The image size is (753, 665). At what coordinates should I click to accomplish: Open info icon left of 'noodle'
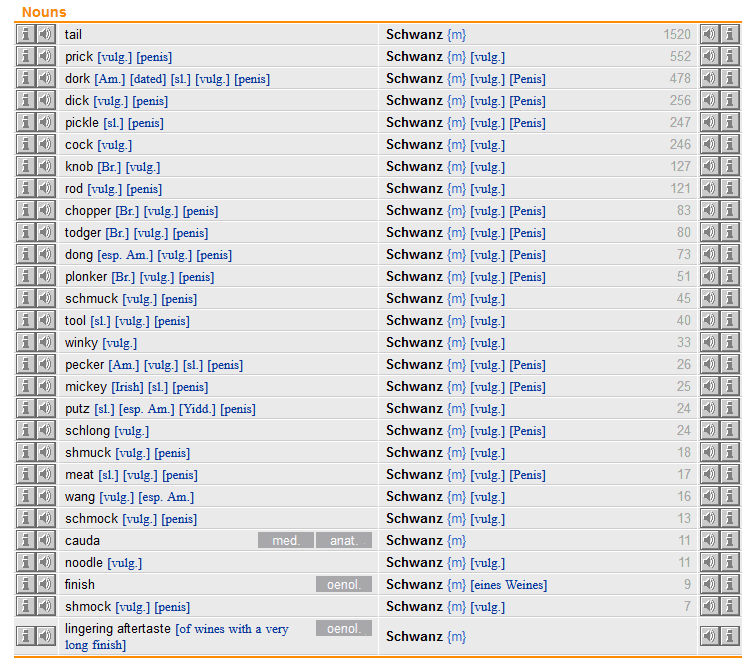(26, 563)
